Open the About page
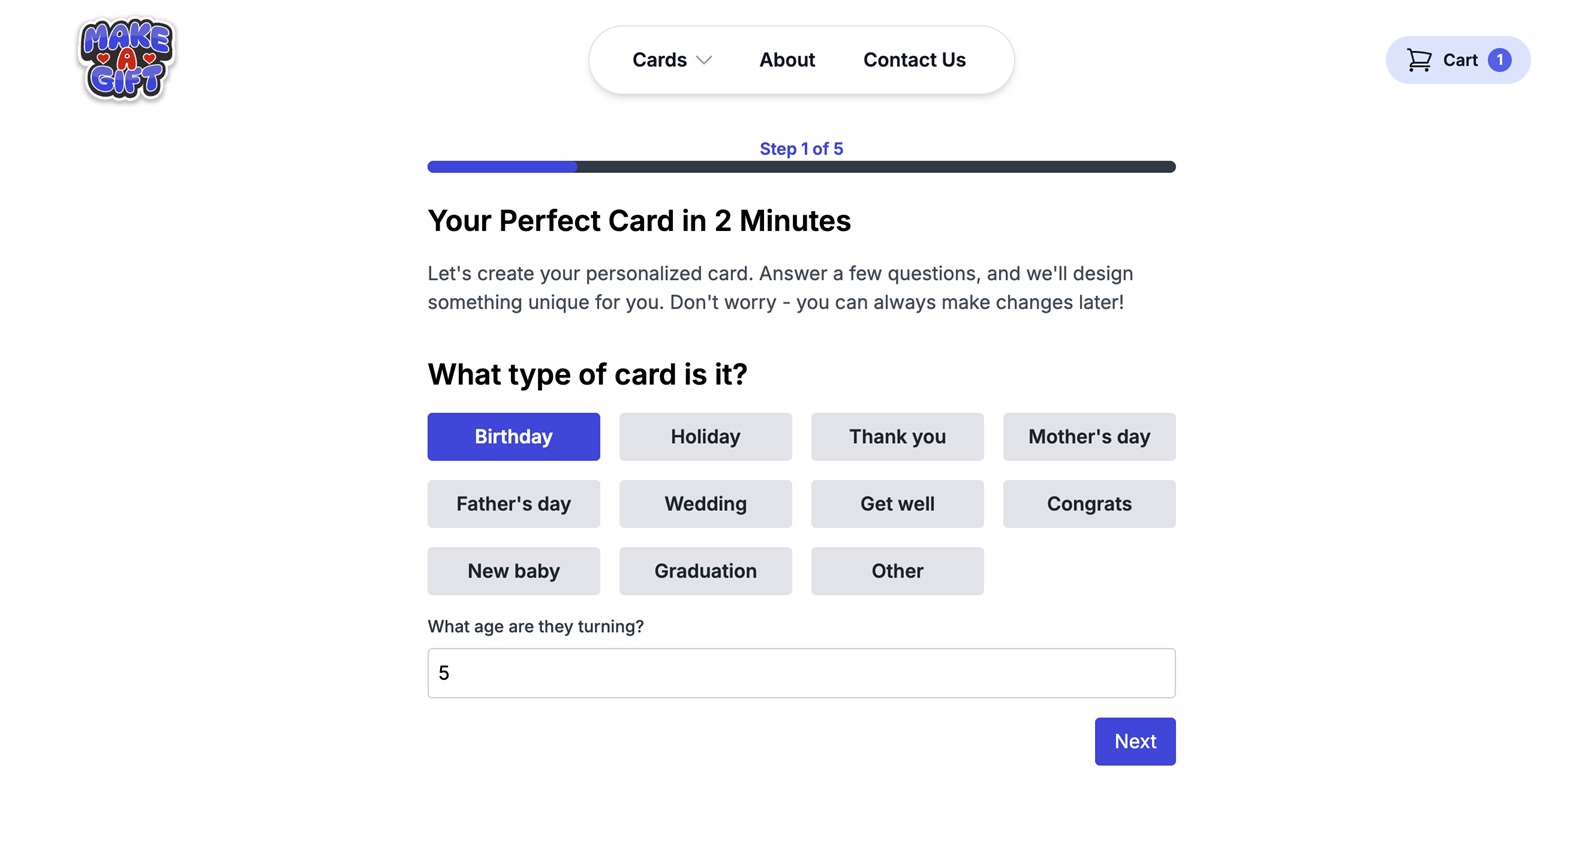This screenshot has height=852, width=1594. [x=787, y=60]
